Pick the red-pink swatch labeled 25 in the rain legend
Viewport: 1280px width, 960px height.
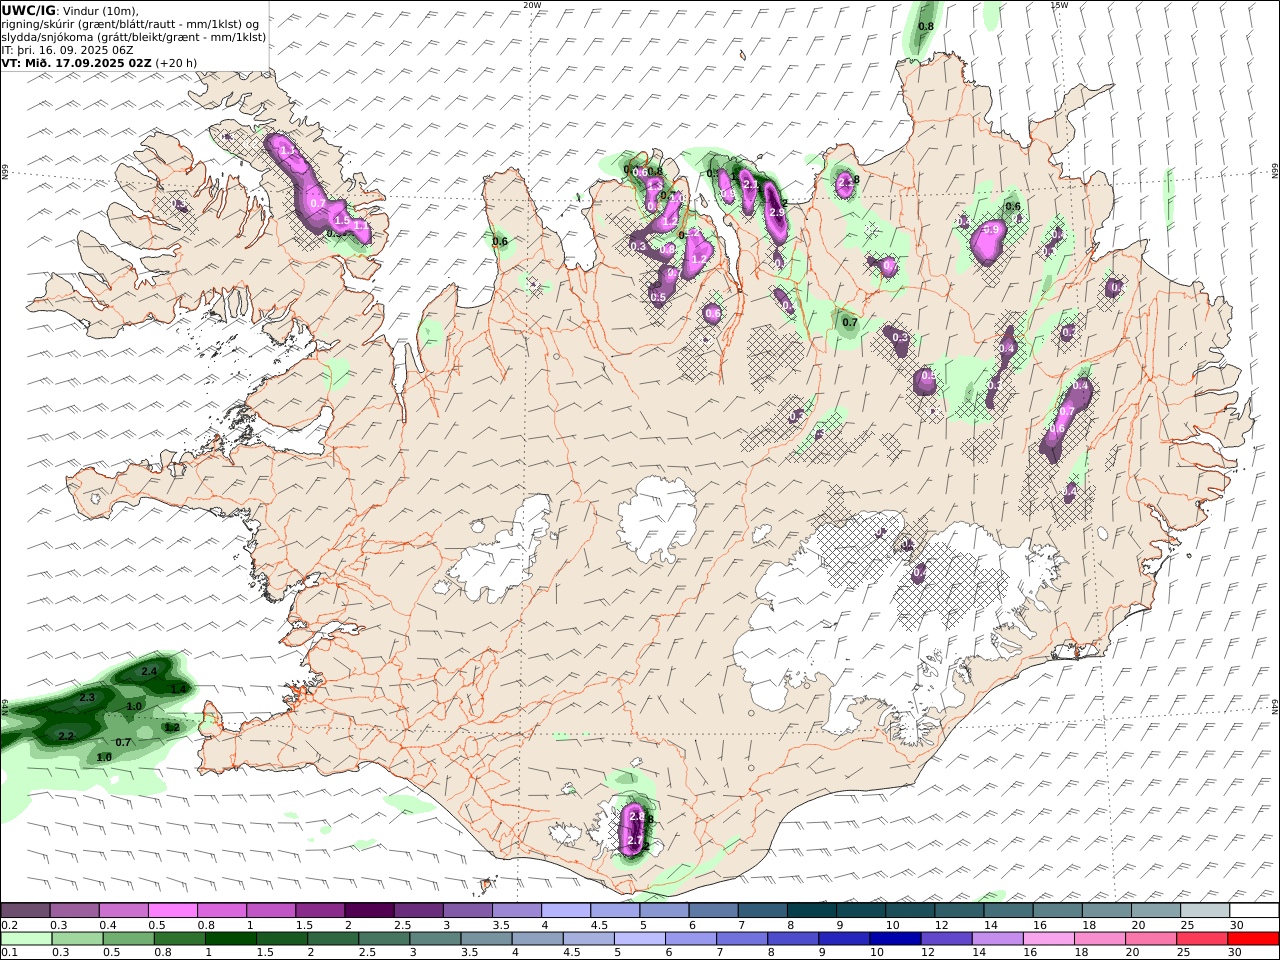(1203, 939)
